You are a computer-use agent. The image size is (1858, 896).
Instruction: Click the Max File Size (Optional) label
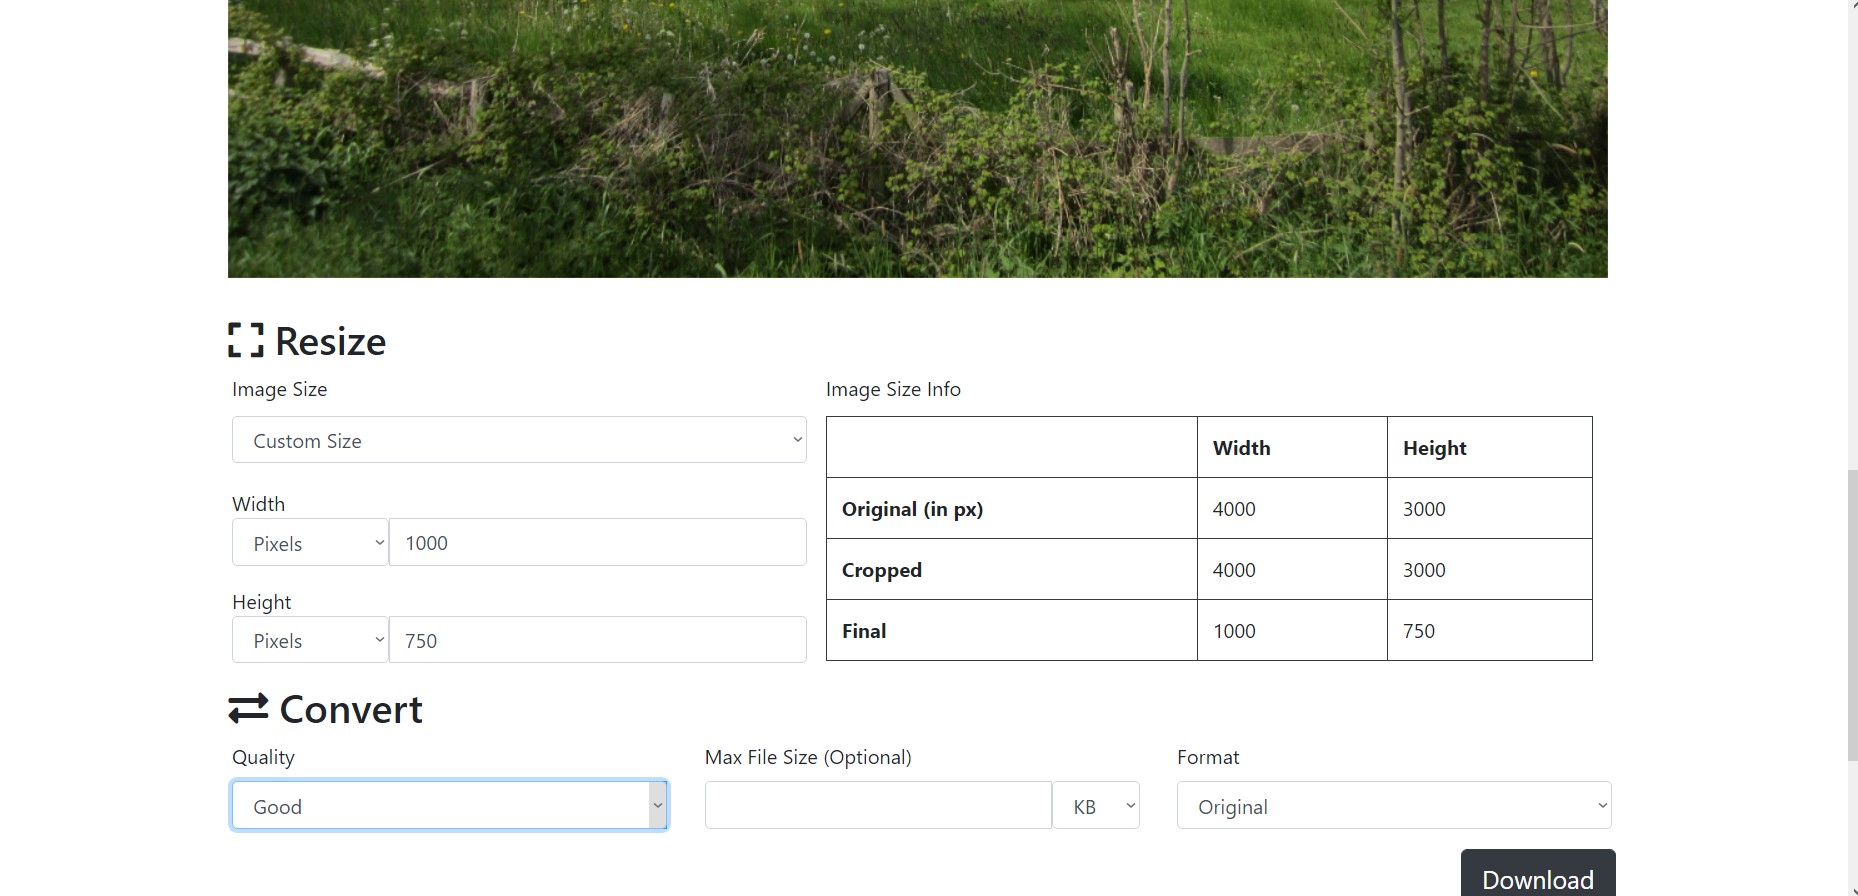click(x=808, y=757)
